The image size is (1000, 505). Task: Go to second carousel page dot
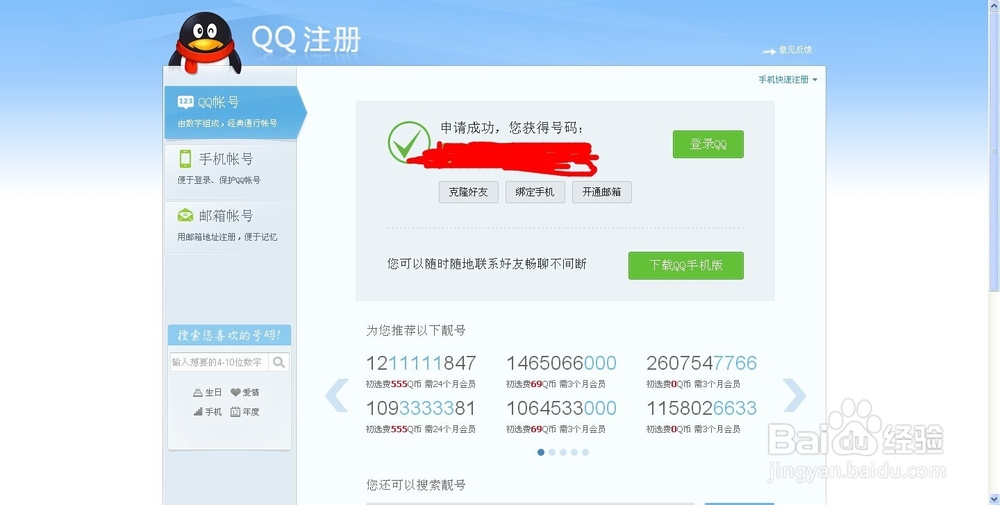coord(552,452)
